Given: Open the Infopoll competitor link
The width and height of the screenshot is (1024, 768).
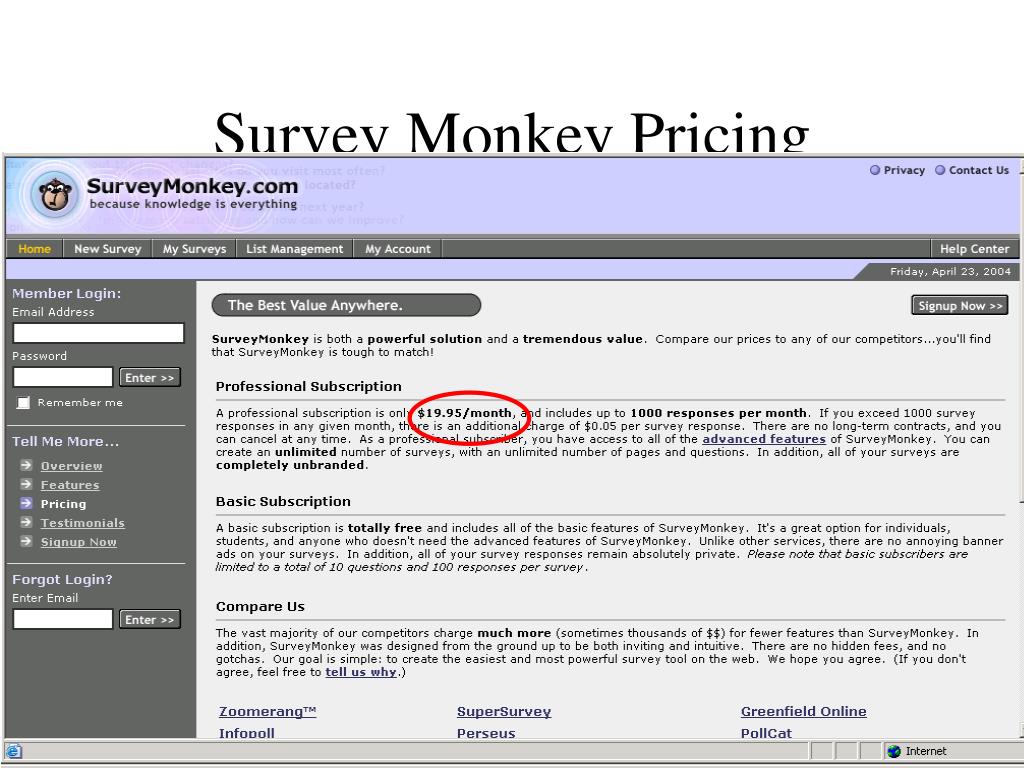Looking at the screenshot, I should pos(246,733).
